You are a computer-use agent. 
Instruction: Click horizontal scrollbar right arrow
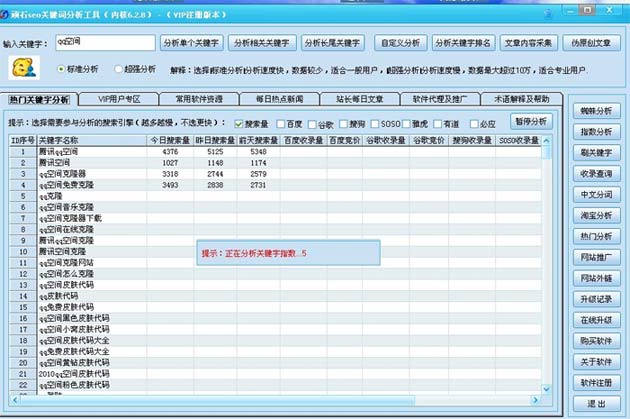pyautogui.click(x=535, y=400)
